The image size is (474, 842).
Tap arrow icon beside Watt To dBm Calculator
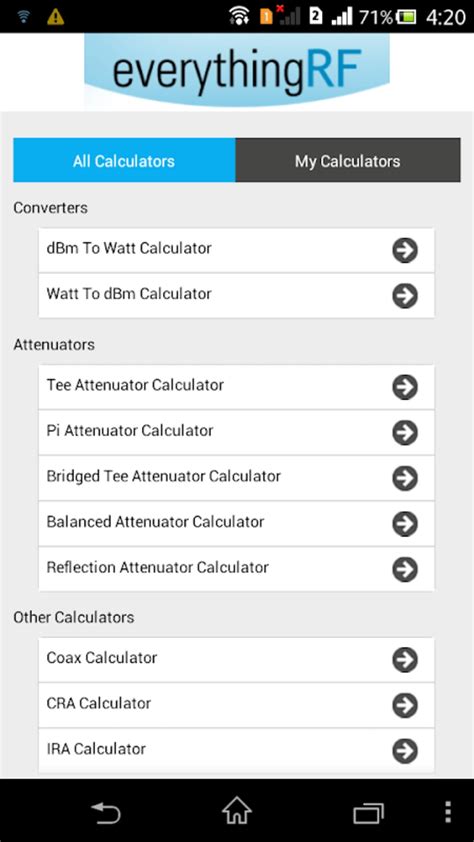pos(405,295)
